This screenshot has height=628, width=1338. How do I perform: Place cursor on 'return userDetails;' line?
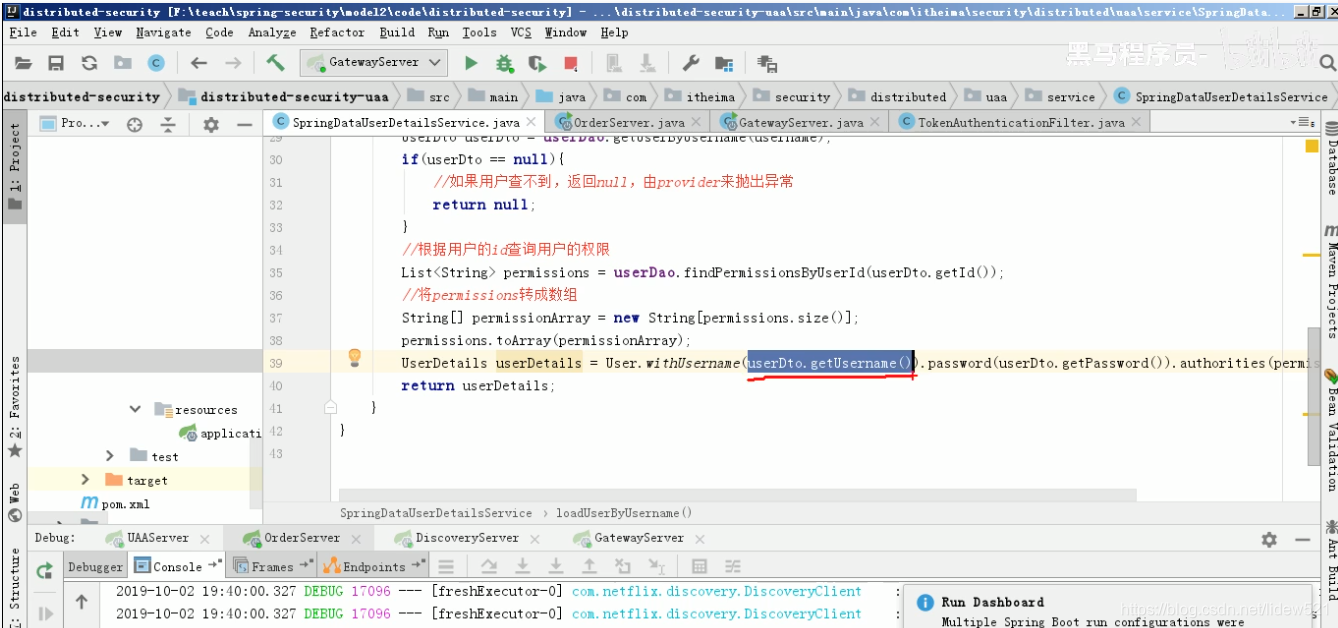[477, 385]
